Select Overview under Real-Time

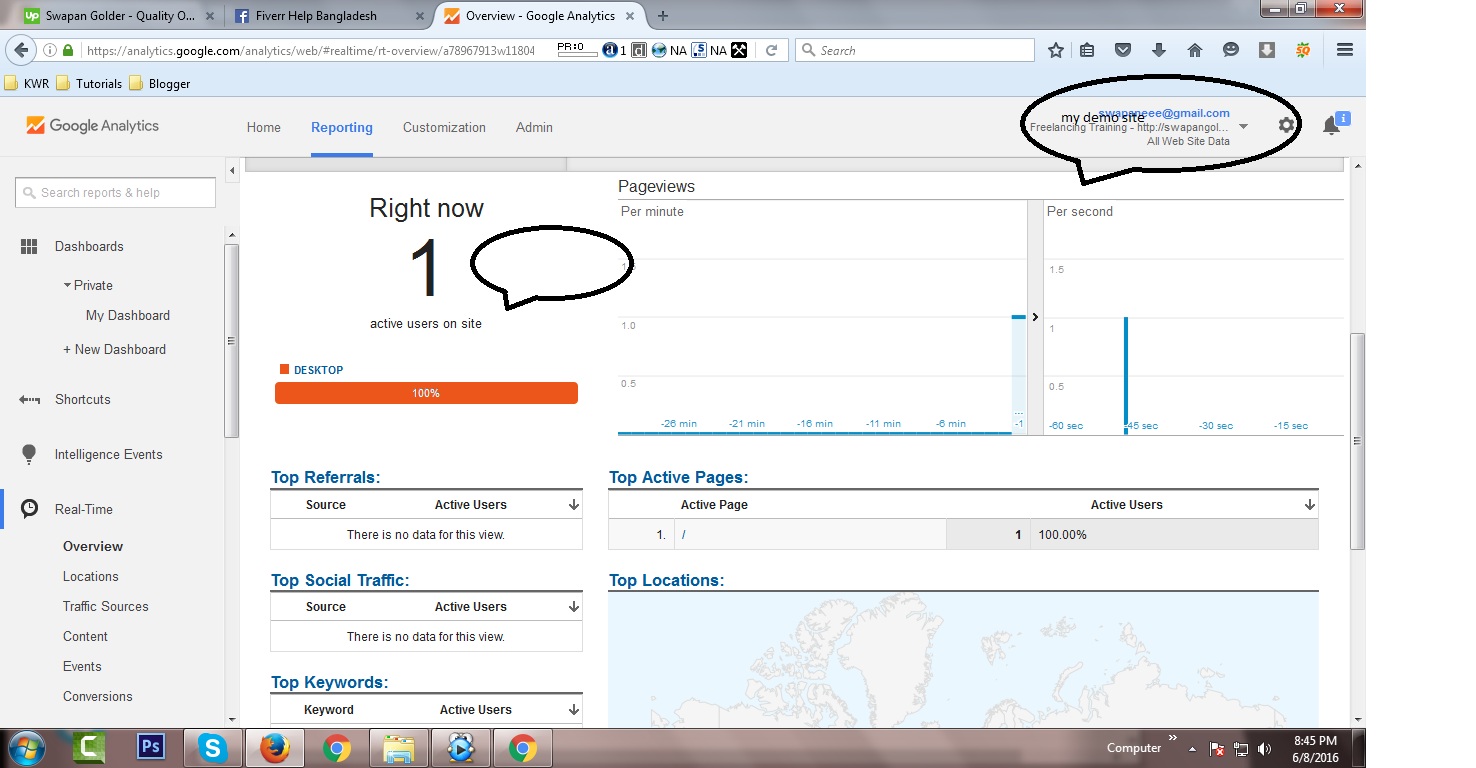point(93,546)
